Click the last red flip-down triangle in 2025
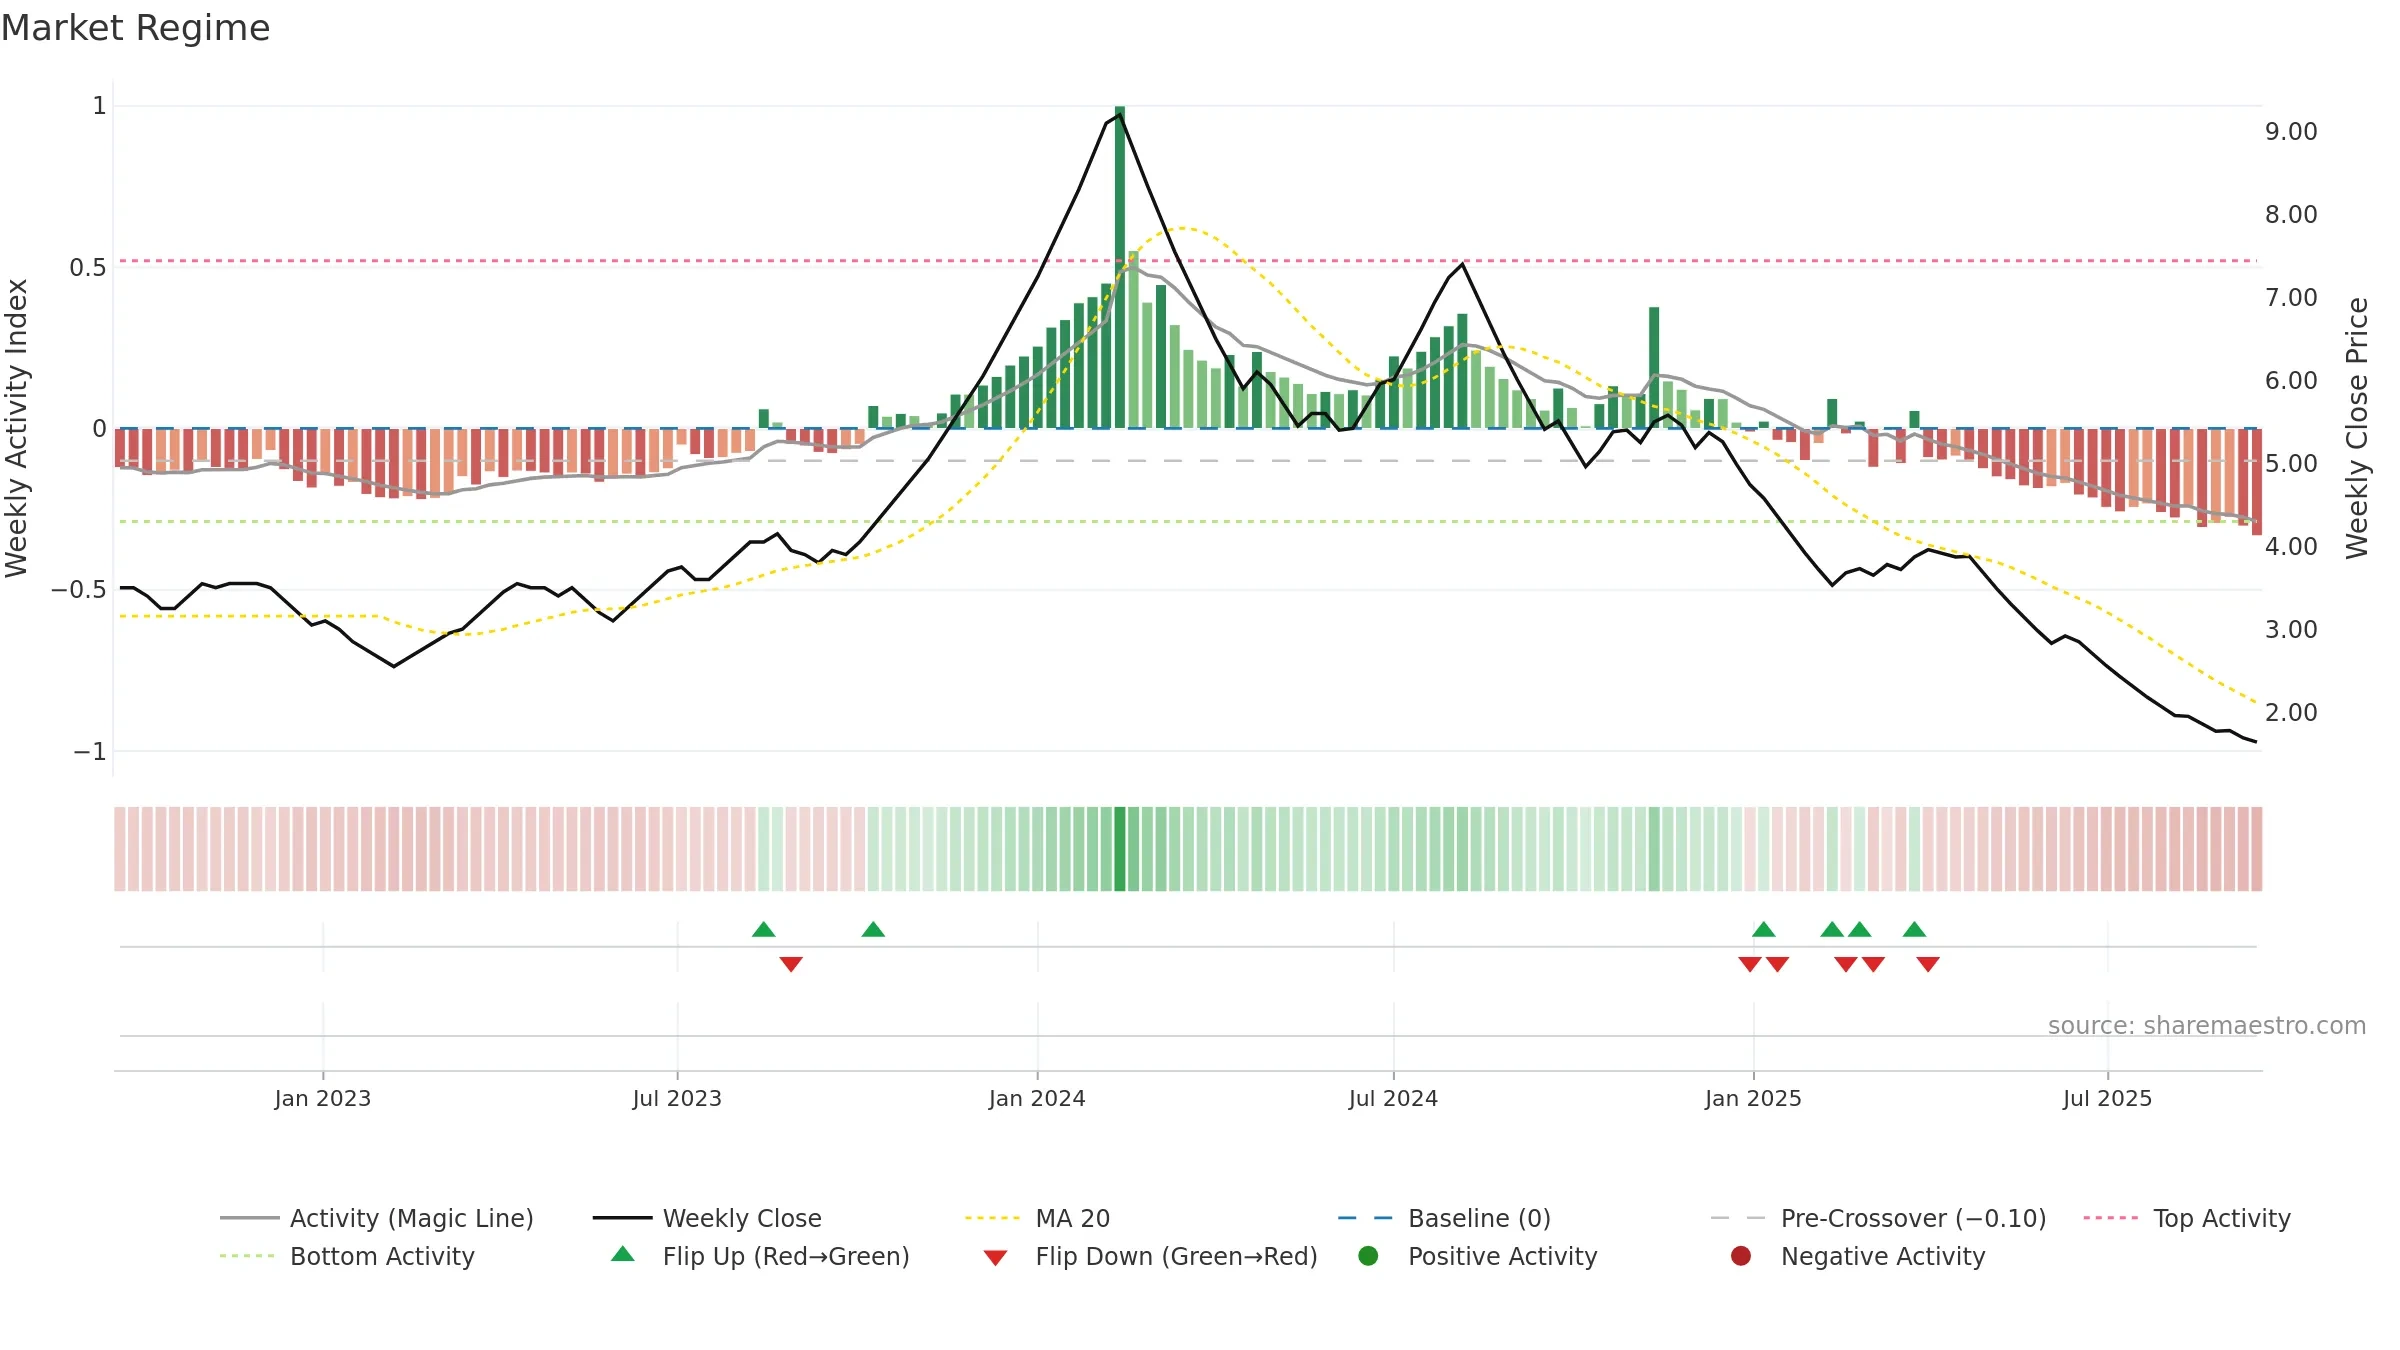This screenshot has height=1350, width=2400. pyautogui.click(x=1928, y=964)
